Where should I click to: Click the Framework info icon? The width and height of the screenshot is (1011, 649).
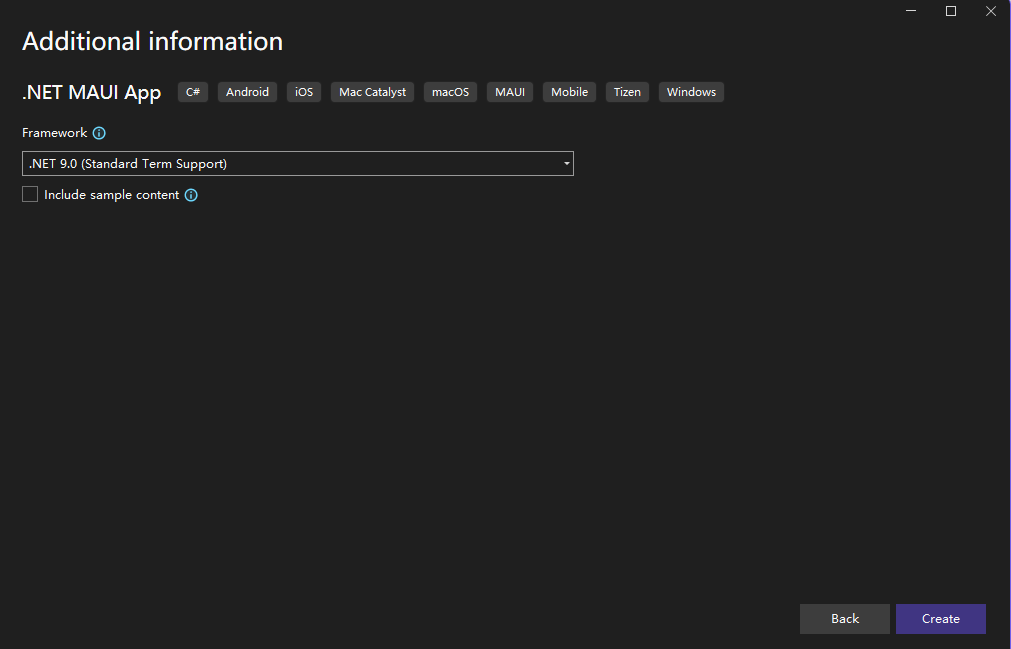(x=99, y=133)
